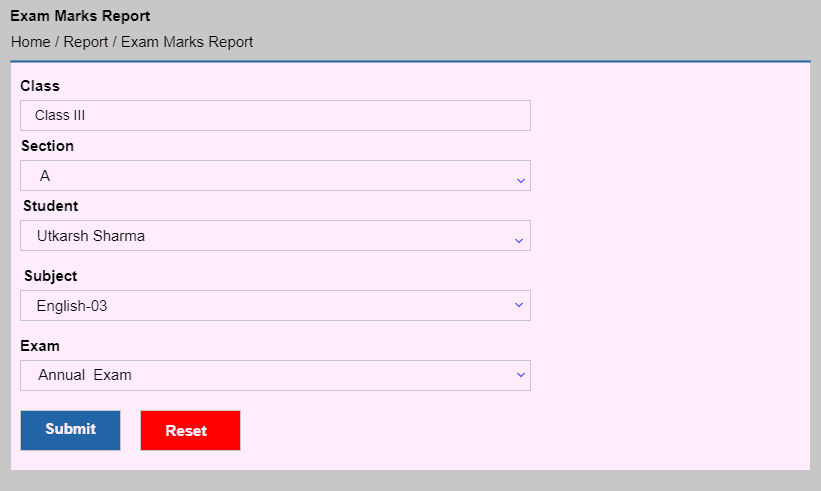Open Report in the breadcrumb

click(85, 42)
